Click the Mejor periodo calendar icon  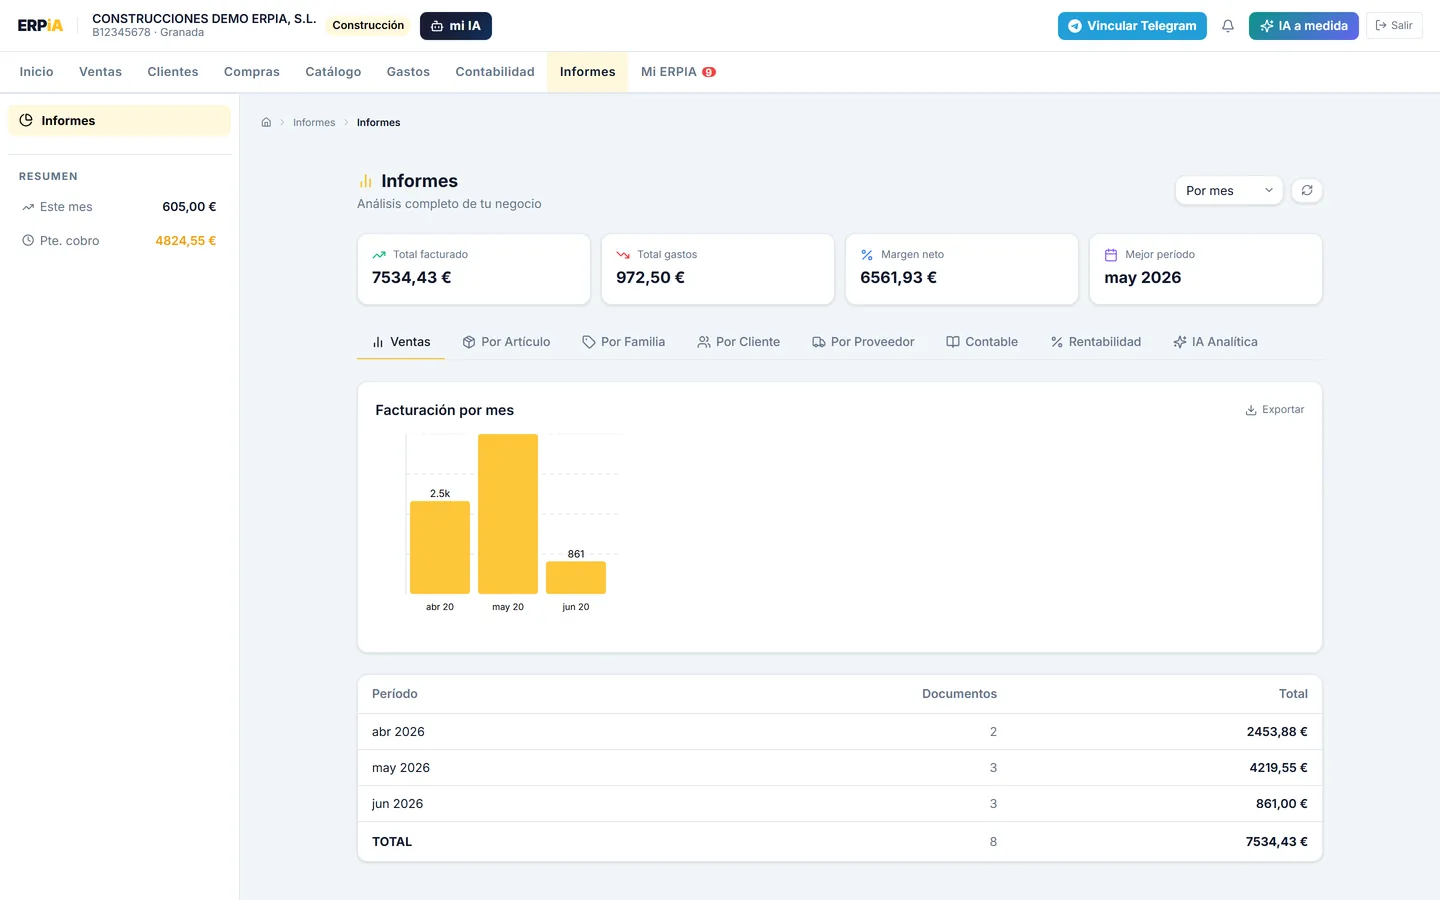pyautogui.click(x=1110, y=255)
